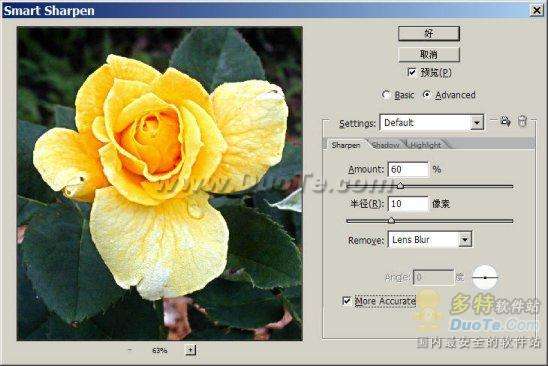The width and height of the screenshot is (548, 366).
Task: Uncheck the More Accurate checkbox
Action: [346, 301]
